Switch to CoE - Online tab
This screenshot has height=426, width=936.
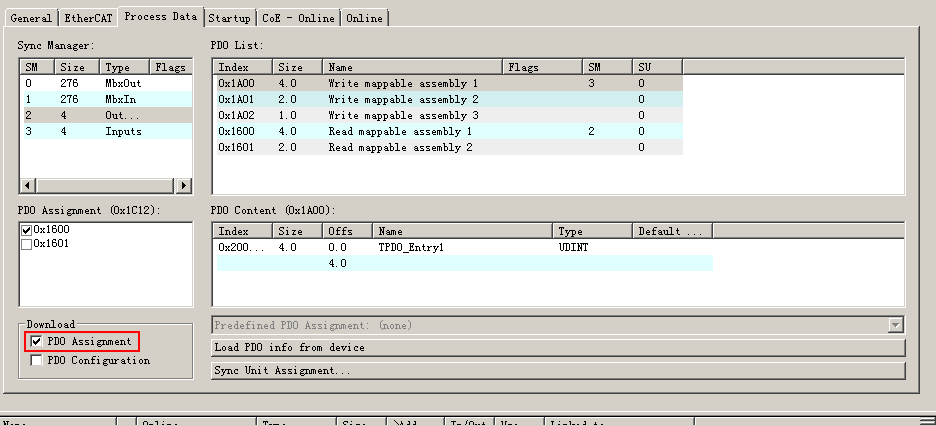coord(299,18)
